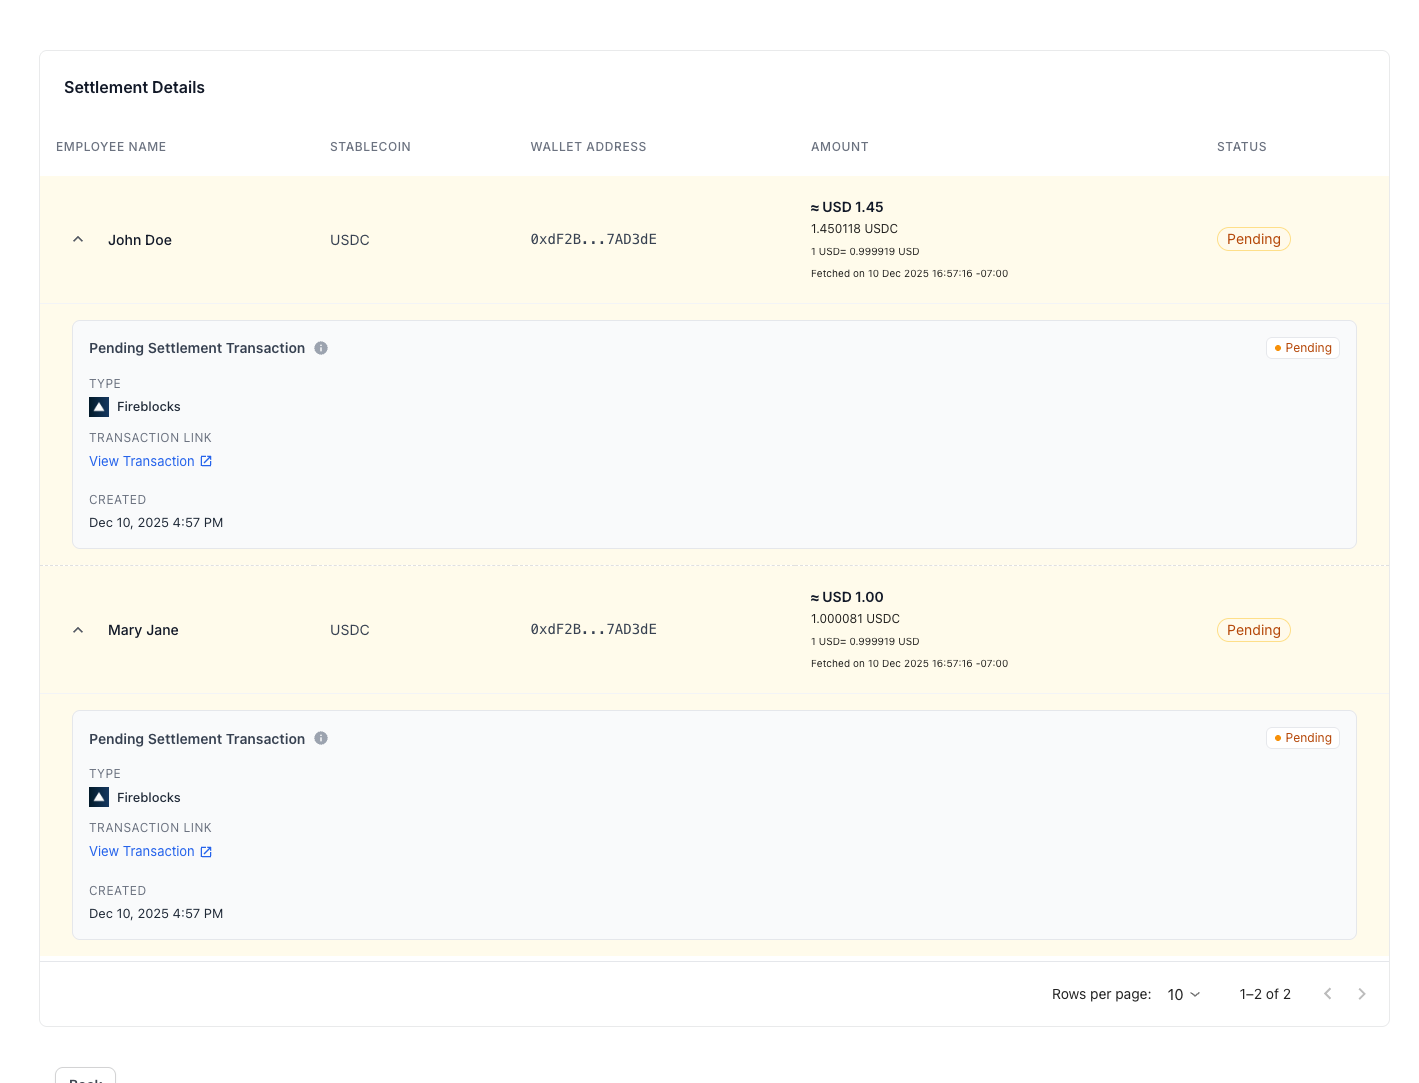1419x1083 pixels.
Task: Click the Back button at bottom
Action: click(x=86, y=1075)
